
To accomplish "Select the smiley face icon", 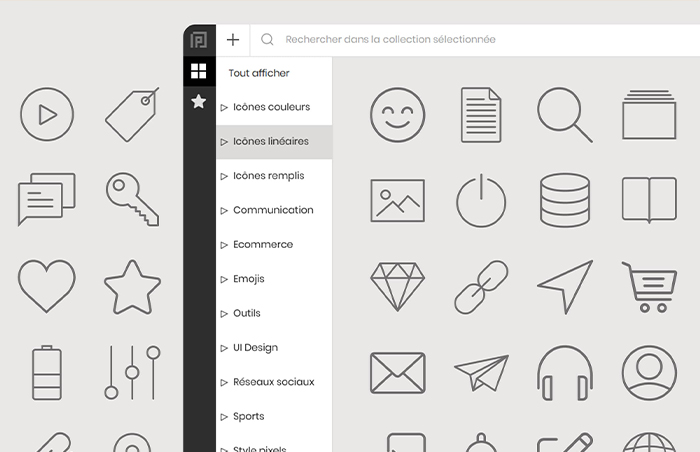I will pyautogui.click(x=397, y=114).
